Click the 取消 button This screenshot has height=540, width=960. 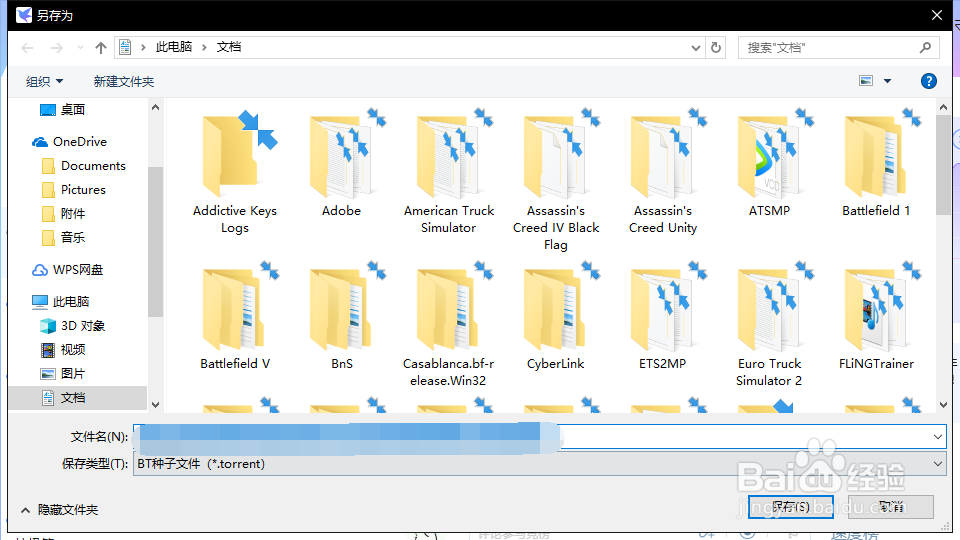pos(891,506)
